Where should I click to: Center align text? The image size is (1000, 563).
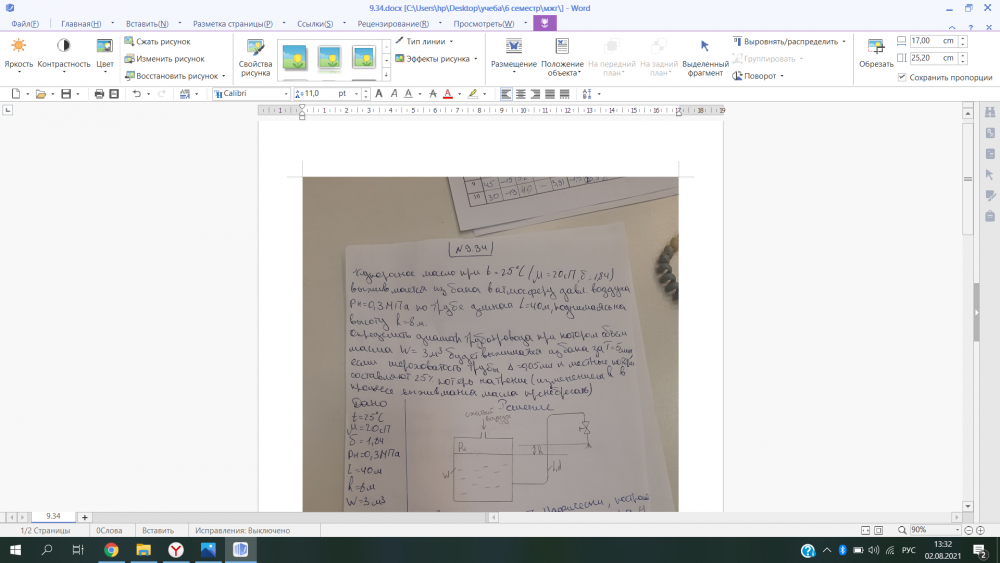[520, 94]
